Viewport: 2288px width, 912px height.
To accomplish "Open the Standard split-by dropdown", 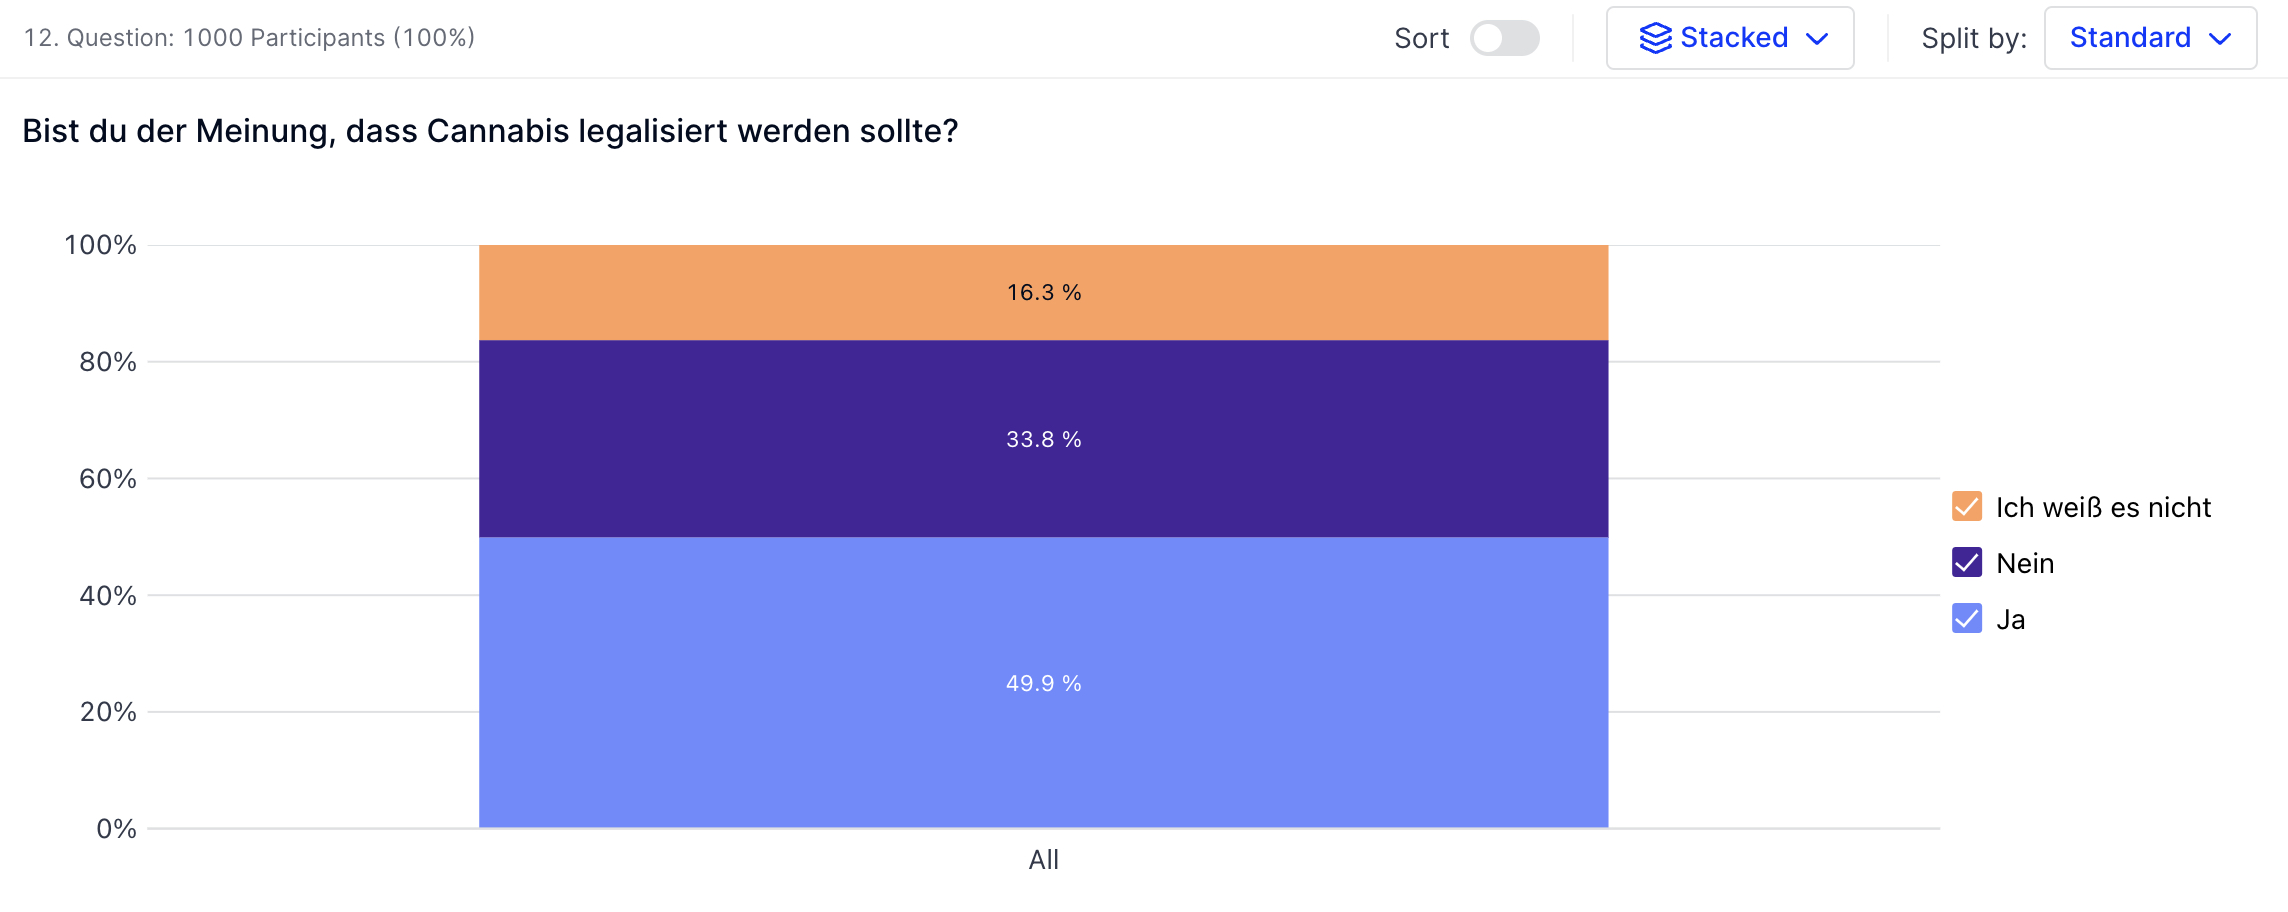I will pos(2150,38).
